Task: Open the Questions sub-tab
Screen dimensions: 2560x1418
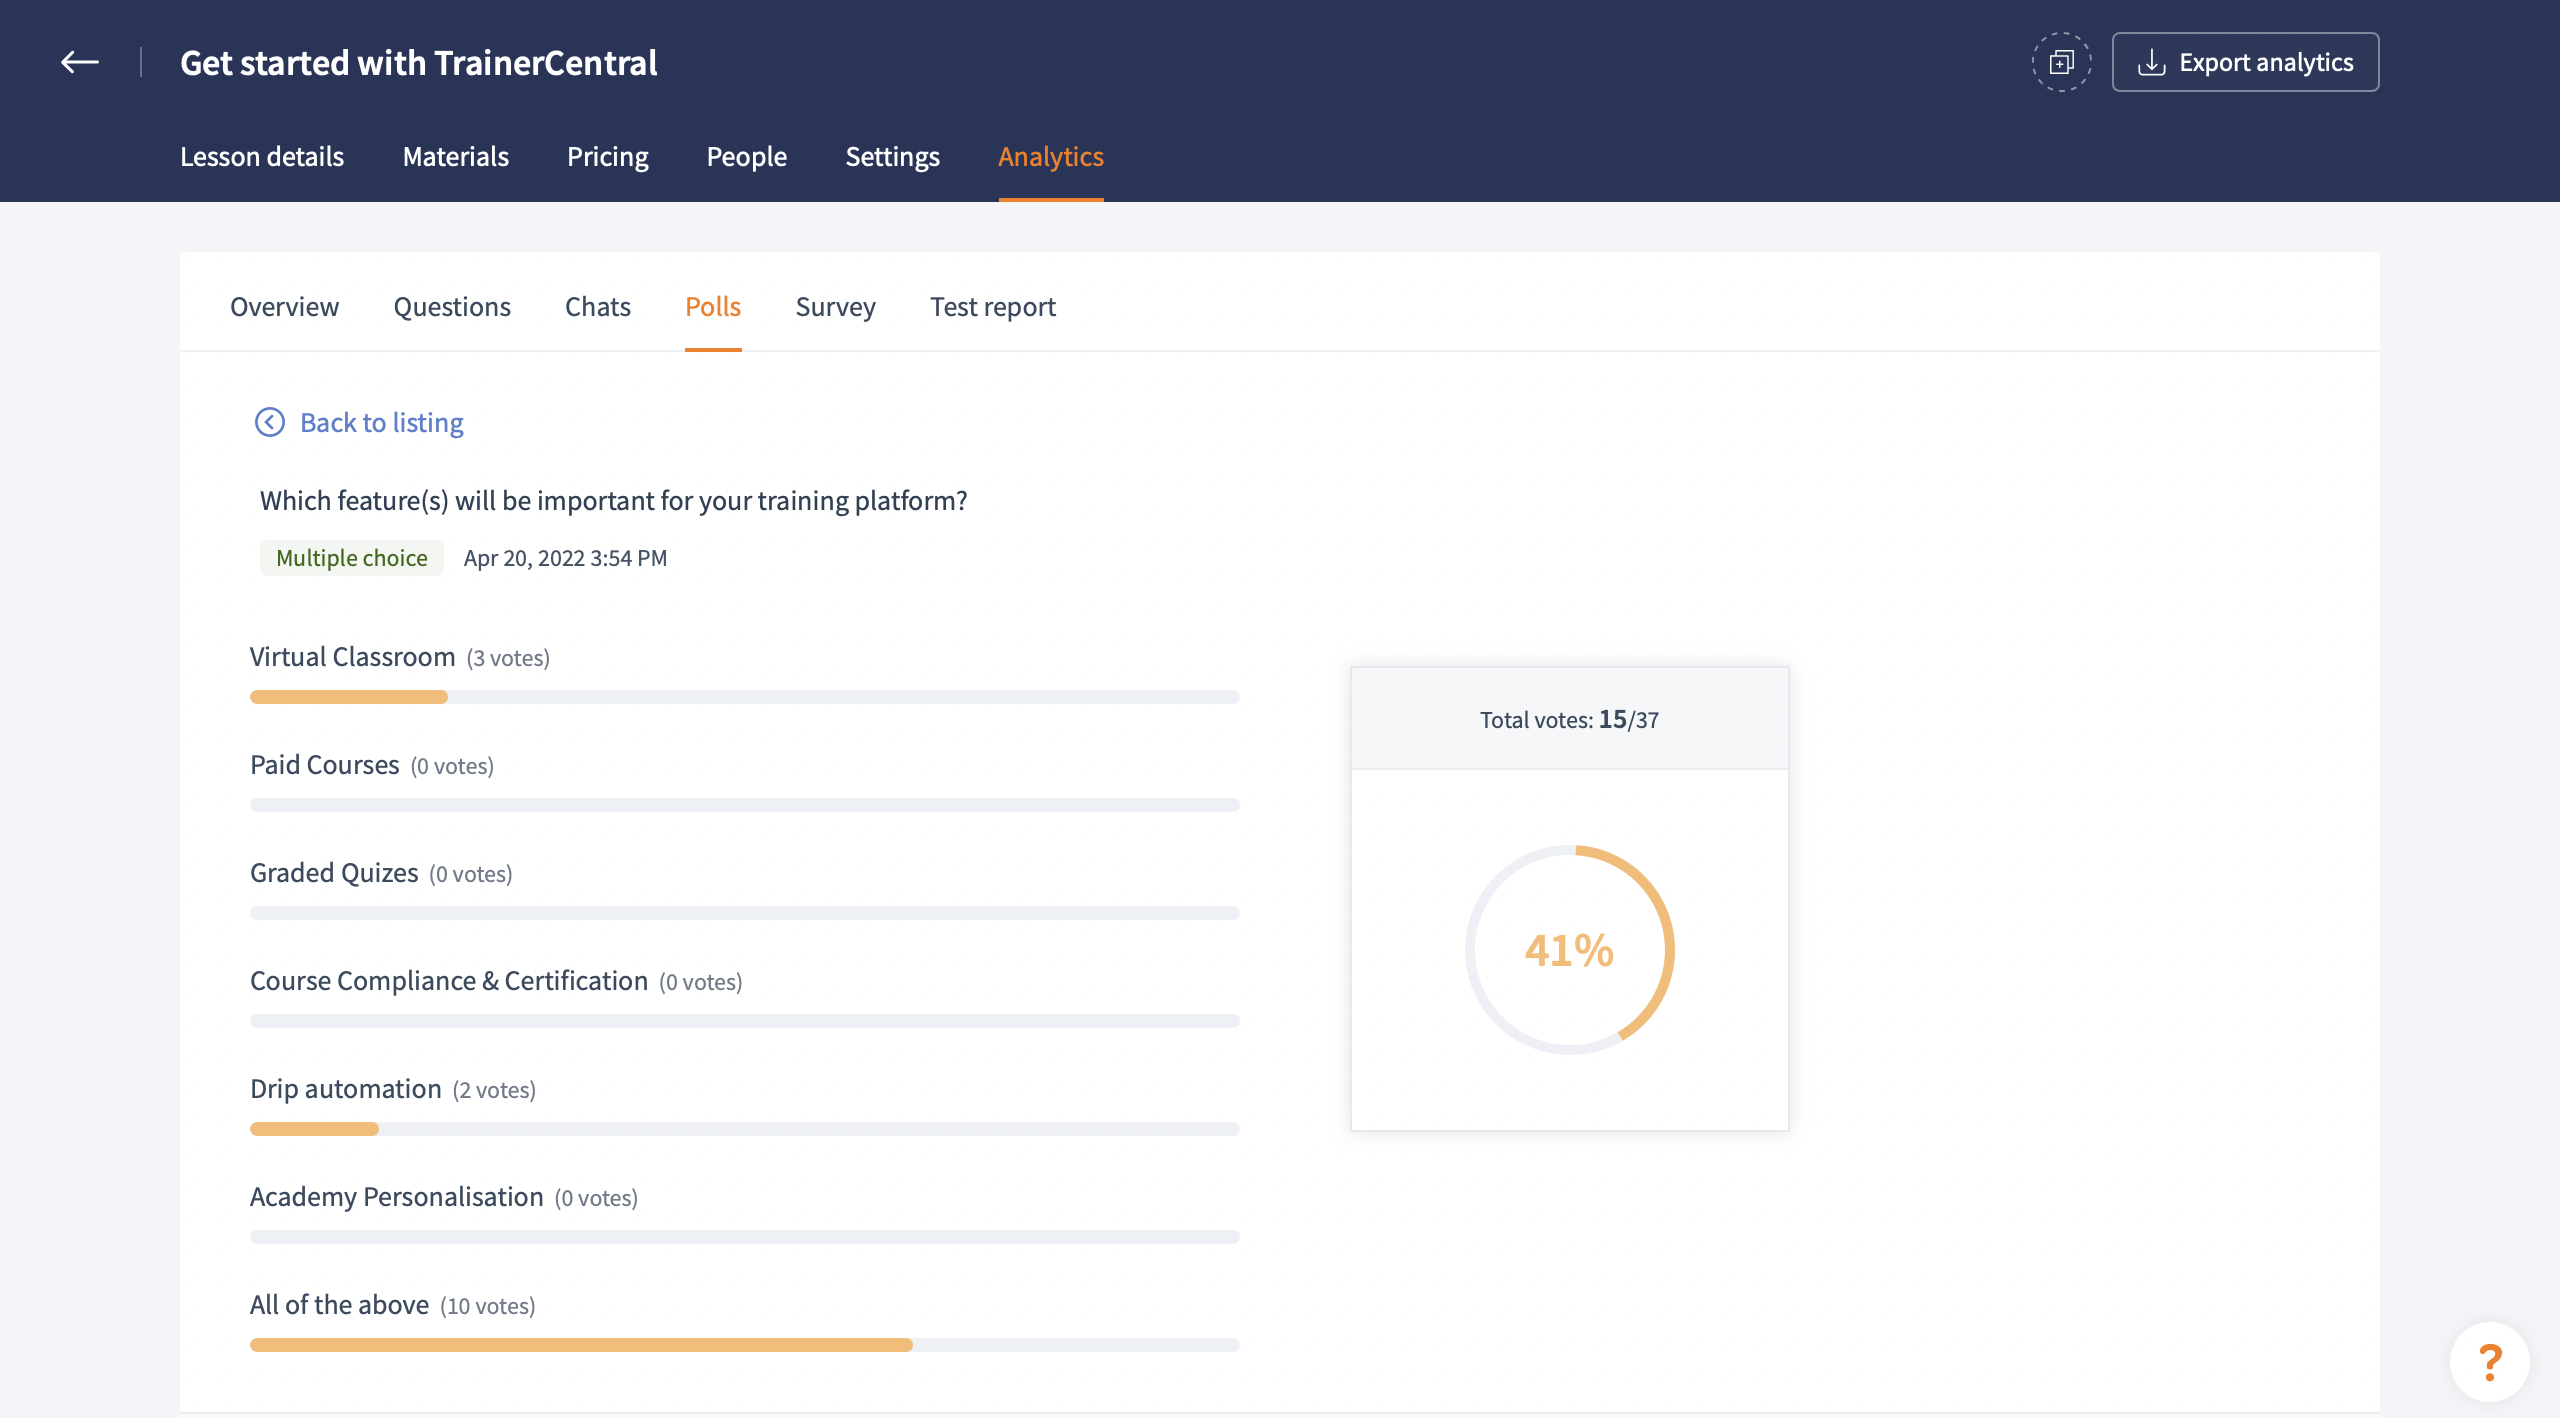Action: [x=451, y=306]
